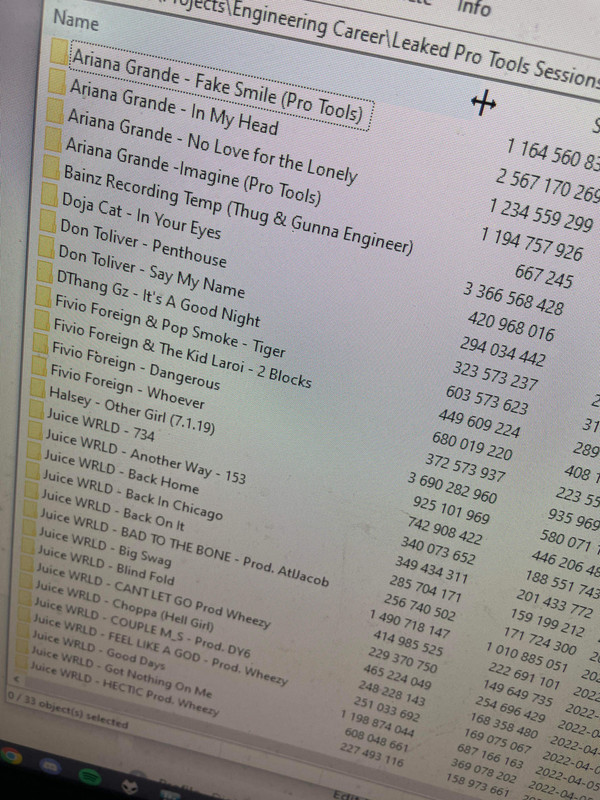The image size is (600, 800).
Task: Click the size value '323 573 237'
Action: (x=495, y=377)
